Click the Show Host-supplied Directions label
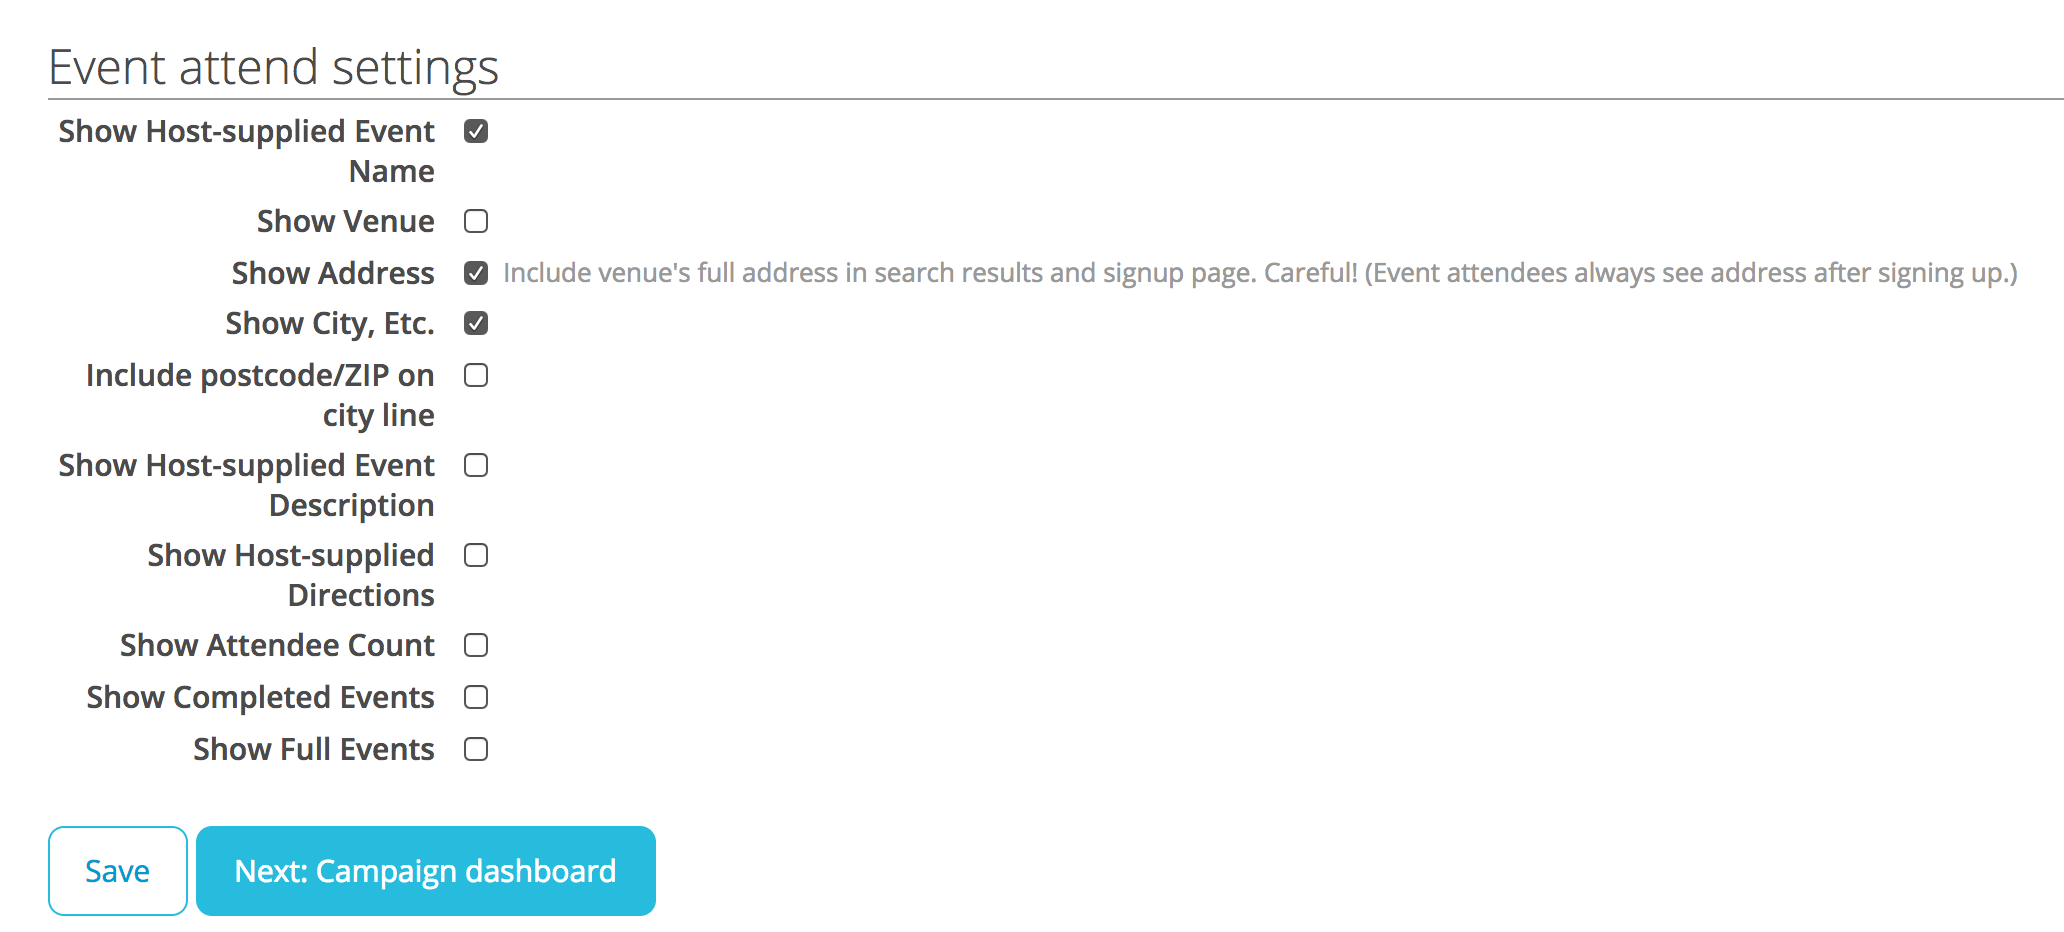The image size is (2064, 932). pos(290,575)
